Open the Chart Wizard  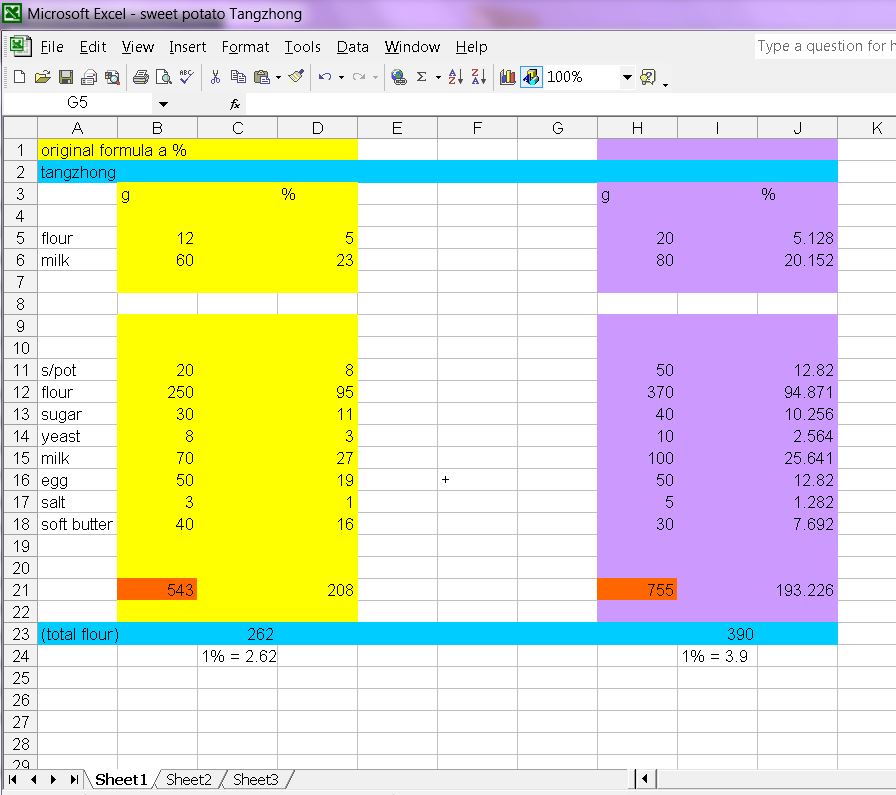pyautogui.click(x=508, y=77)
